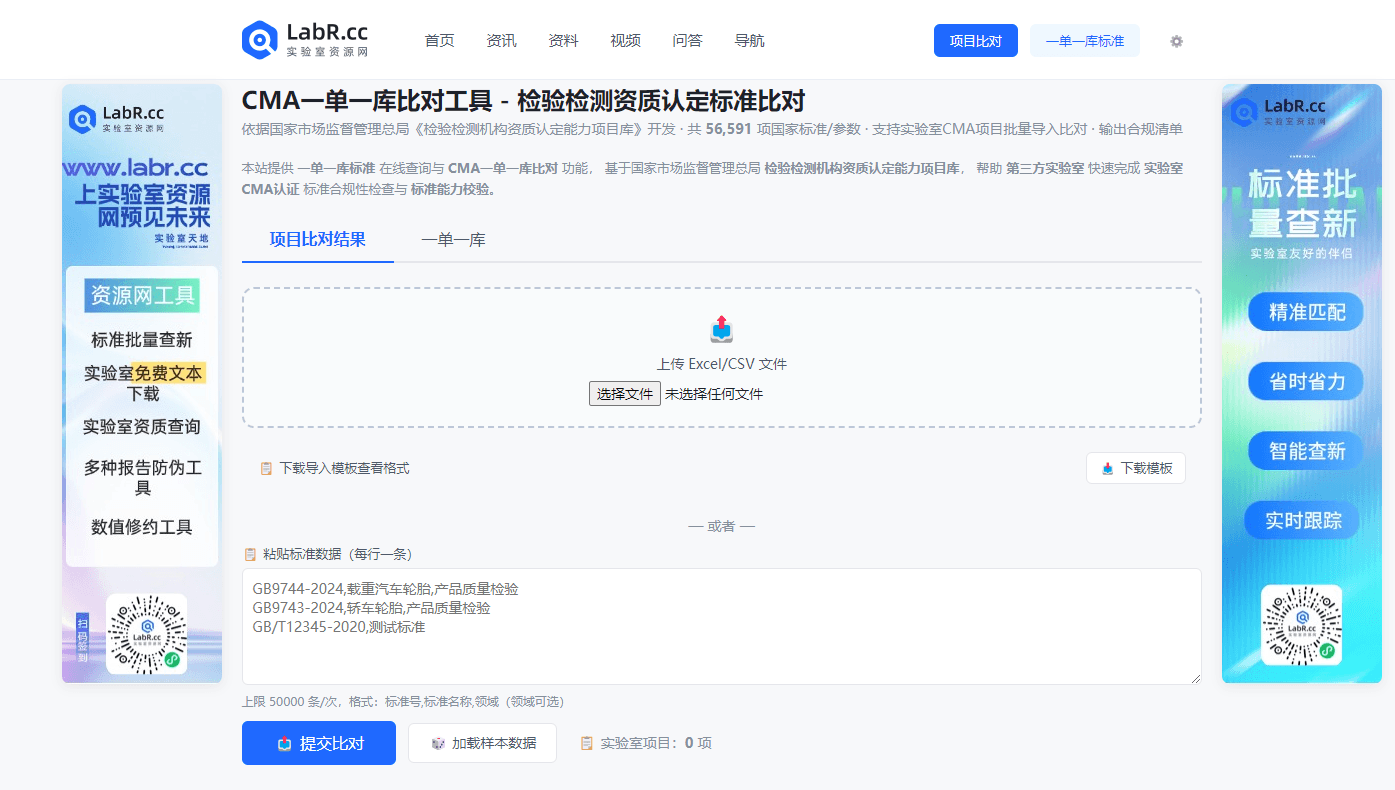Click the 未选择任何文件 status text
This screenshot has height=790, width=1395.
pyautogui.click(x=714, y=394)
